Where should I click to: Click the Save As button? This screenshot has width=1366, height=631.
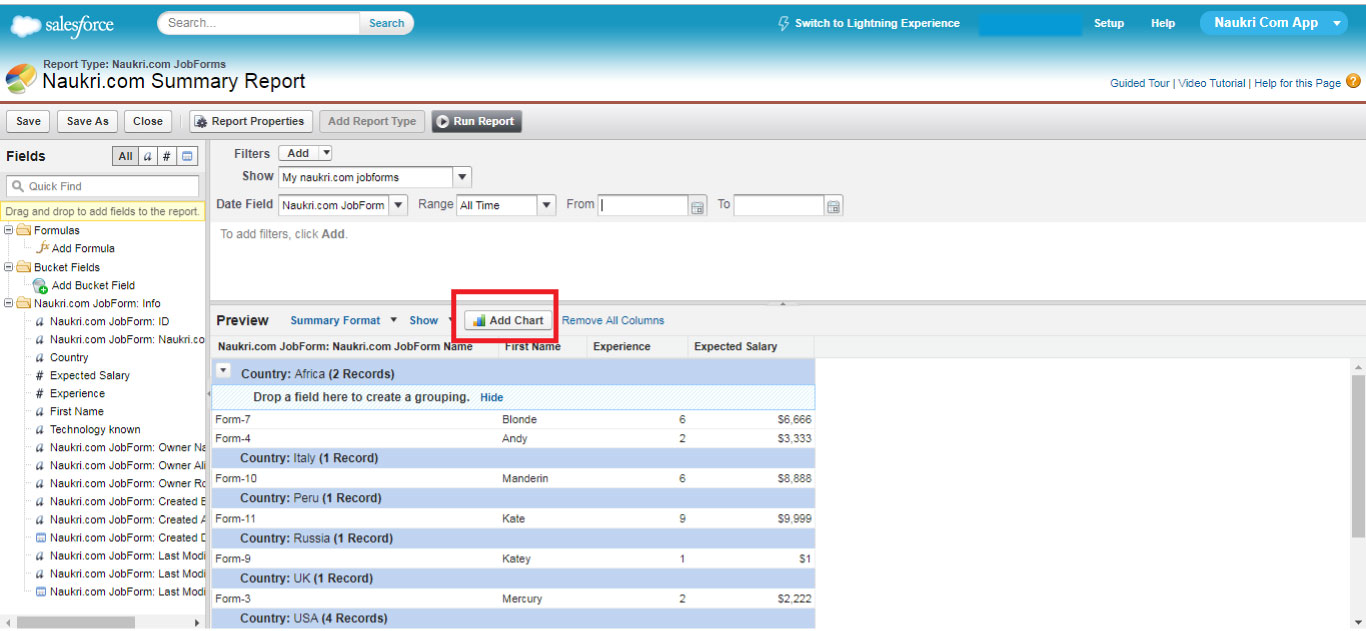[x=87, y=121]
